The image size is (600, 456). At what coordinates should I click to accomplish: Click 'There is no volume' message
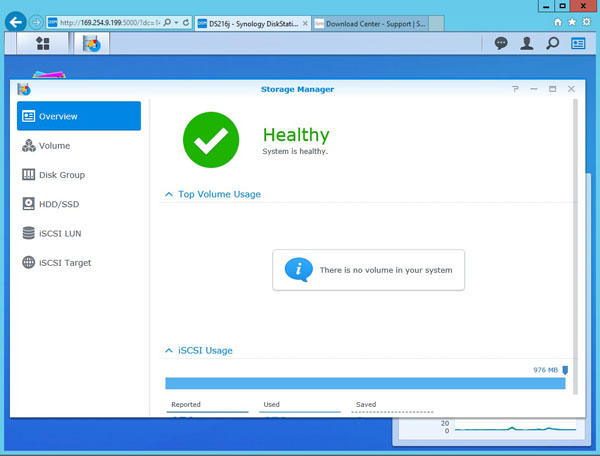(x=386, y=270)
